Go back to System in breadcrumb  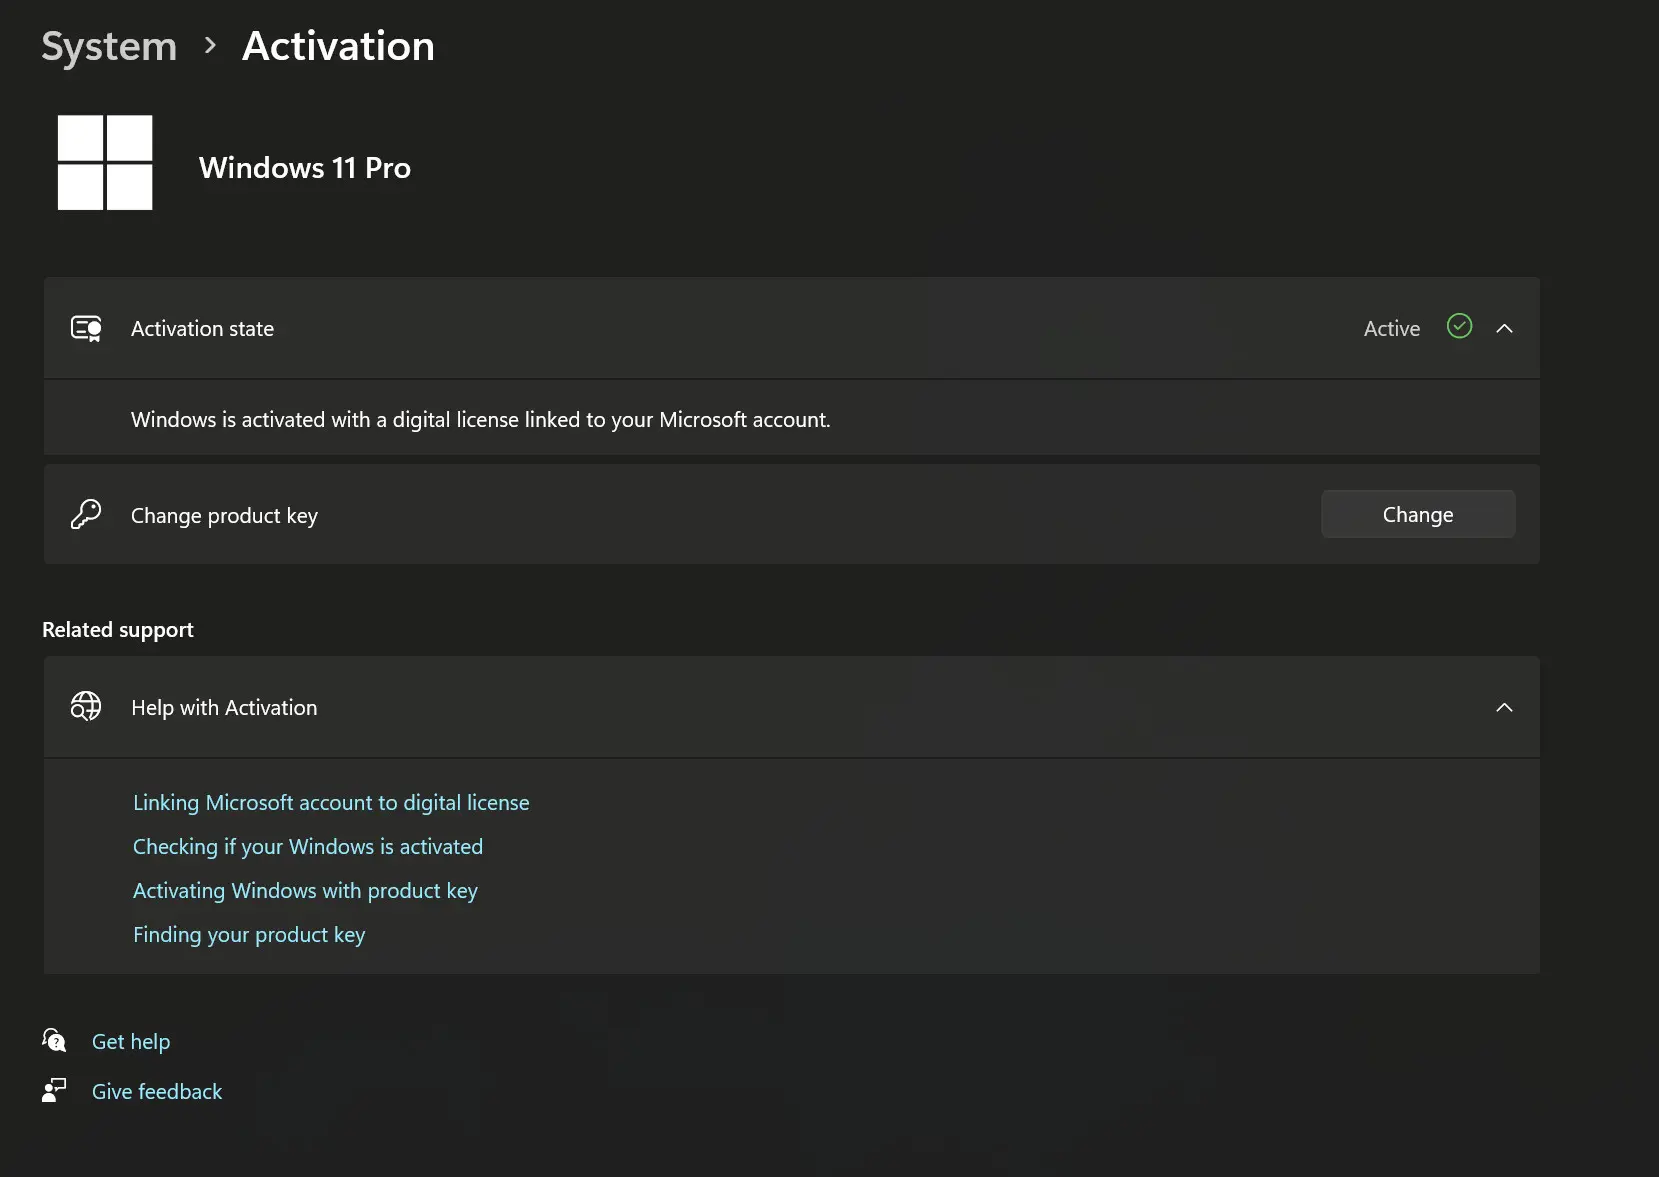pos(109,46)
